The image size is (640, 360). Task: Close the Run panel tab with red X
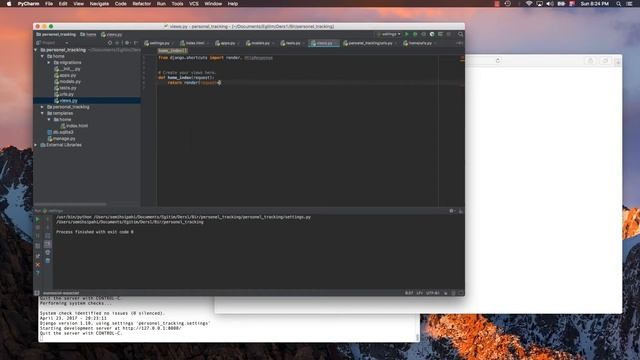click(38, 265)
